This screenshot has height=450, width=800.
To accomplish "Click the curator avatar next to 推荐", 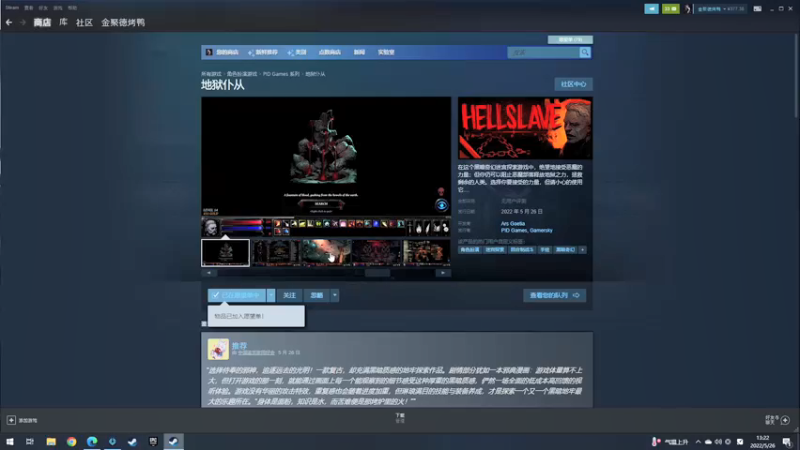I will point(218,349).
